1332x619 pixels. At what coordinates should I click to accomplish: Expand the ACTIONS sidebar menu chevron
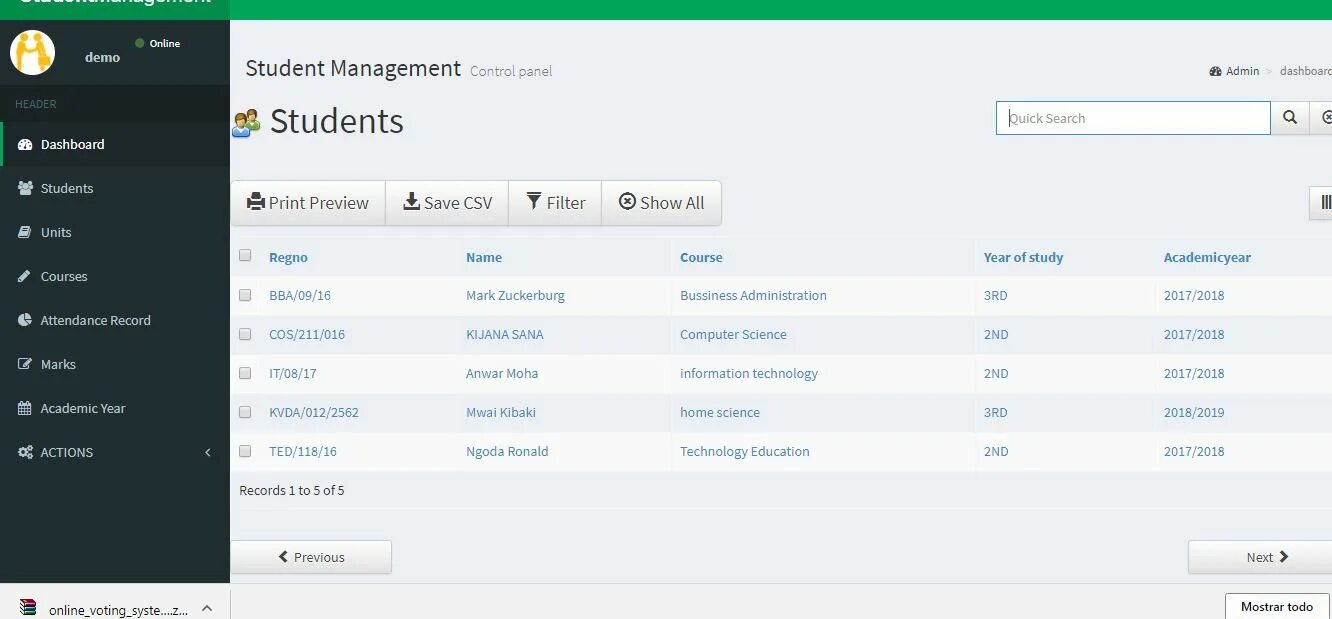click(208, 452)
